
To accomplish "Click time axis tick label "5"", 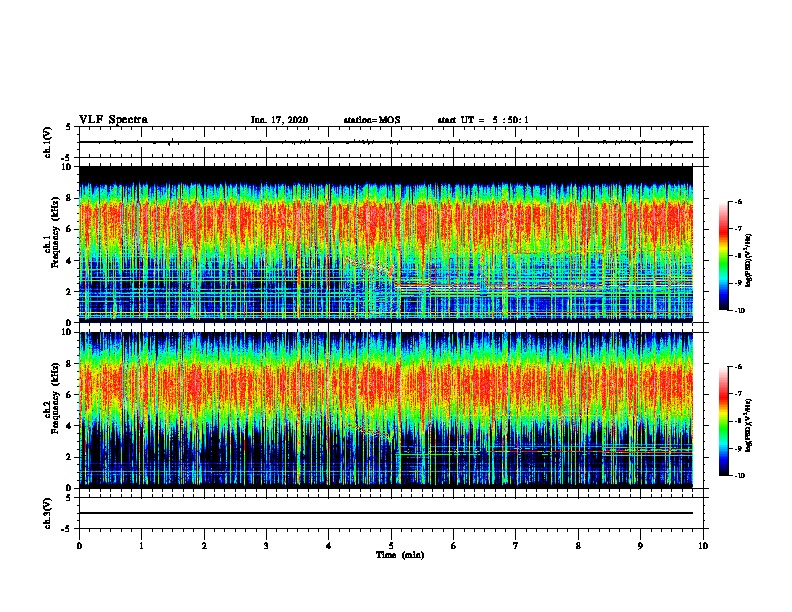I will pos(391,546).
